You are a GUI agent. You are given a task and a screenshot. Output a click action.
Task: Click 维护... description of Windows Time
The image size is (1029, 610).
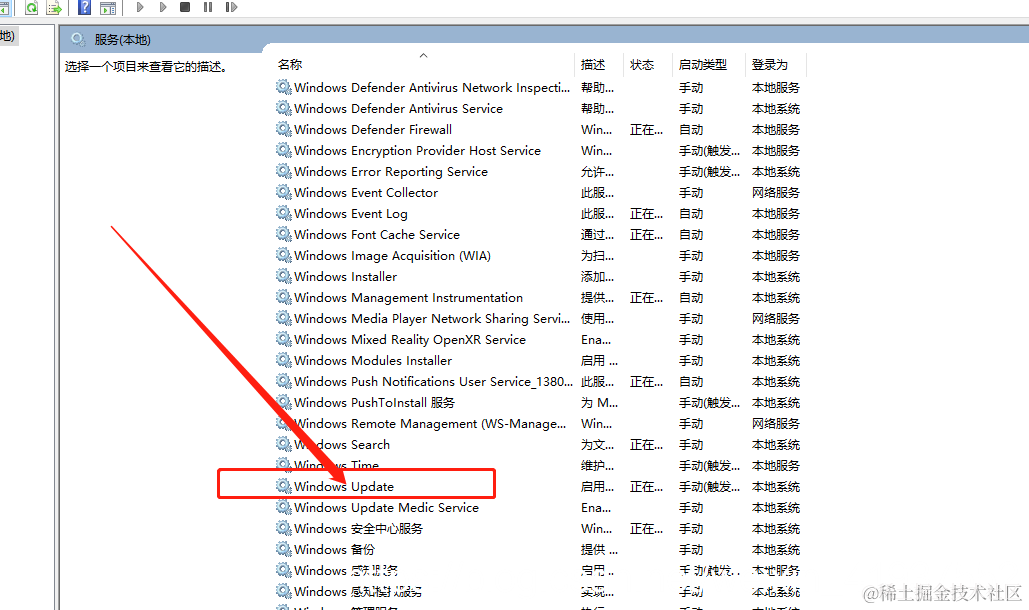pos(598,466)
